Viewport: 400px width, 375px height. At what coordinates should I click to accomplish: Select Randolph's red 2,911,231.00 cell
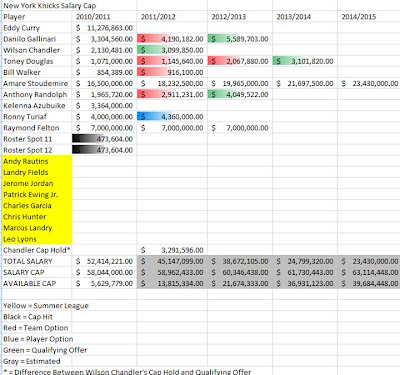(x=172, y=95)
